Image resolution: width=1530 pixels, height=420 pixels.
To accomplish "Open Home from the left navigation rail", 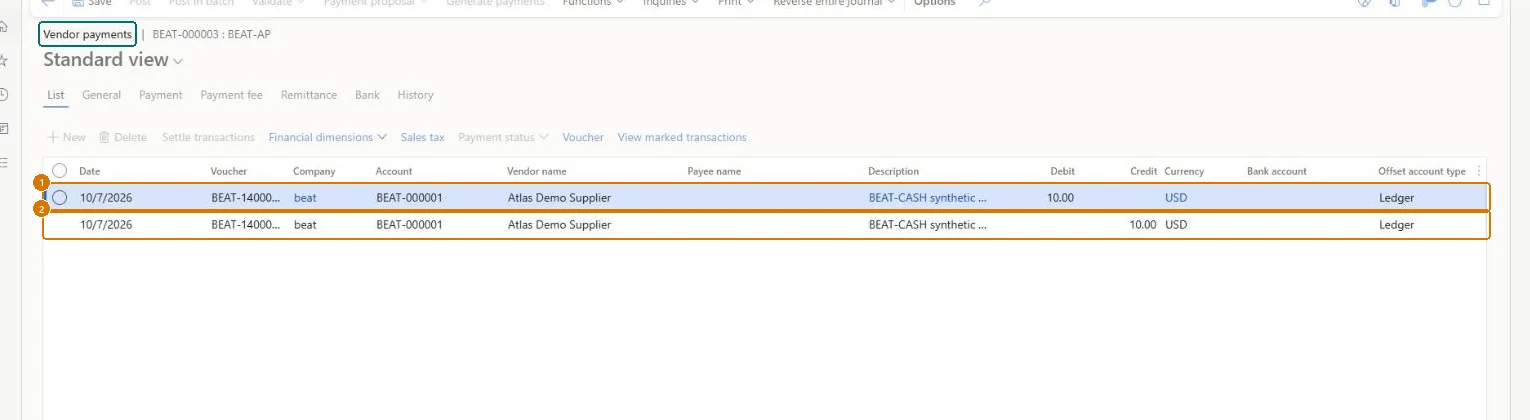I will coord(3,27).
